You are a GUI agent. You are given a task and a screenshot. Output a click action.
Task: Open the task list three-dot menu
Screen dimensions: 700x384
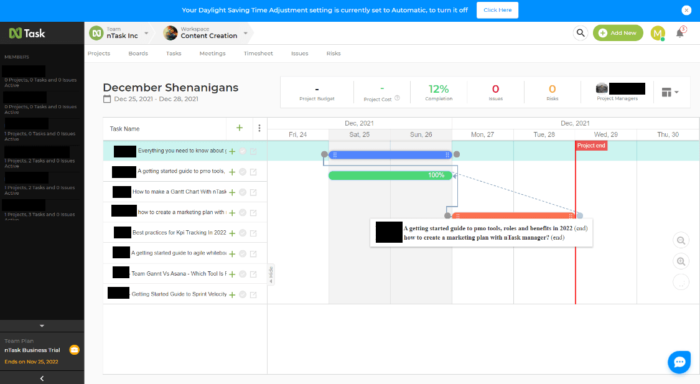[x=259, y=128]
